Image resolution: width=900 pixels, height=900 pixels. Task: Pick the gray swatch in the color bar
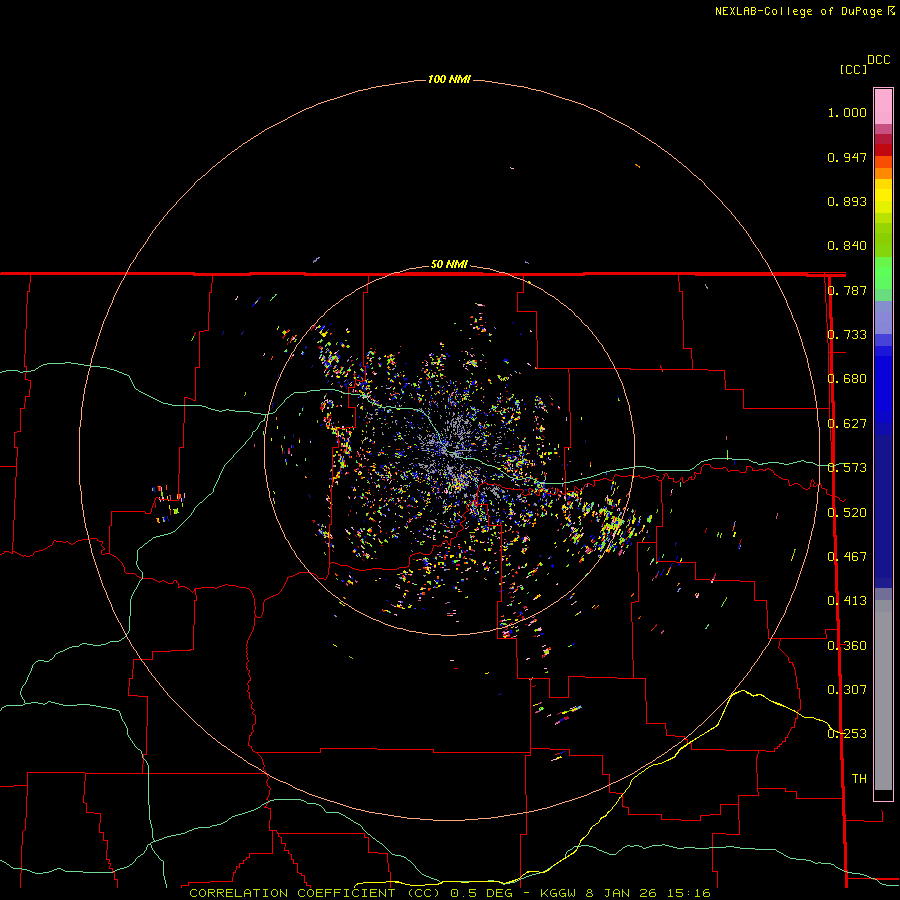click(x=883, y=695)
